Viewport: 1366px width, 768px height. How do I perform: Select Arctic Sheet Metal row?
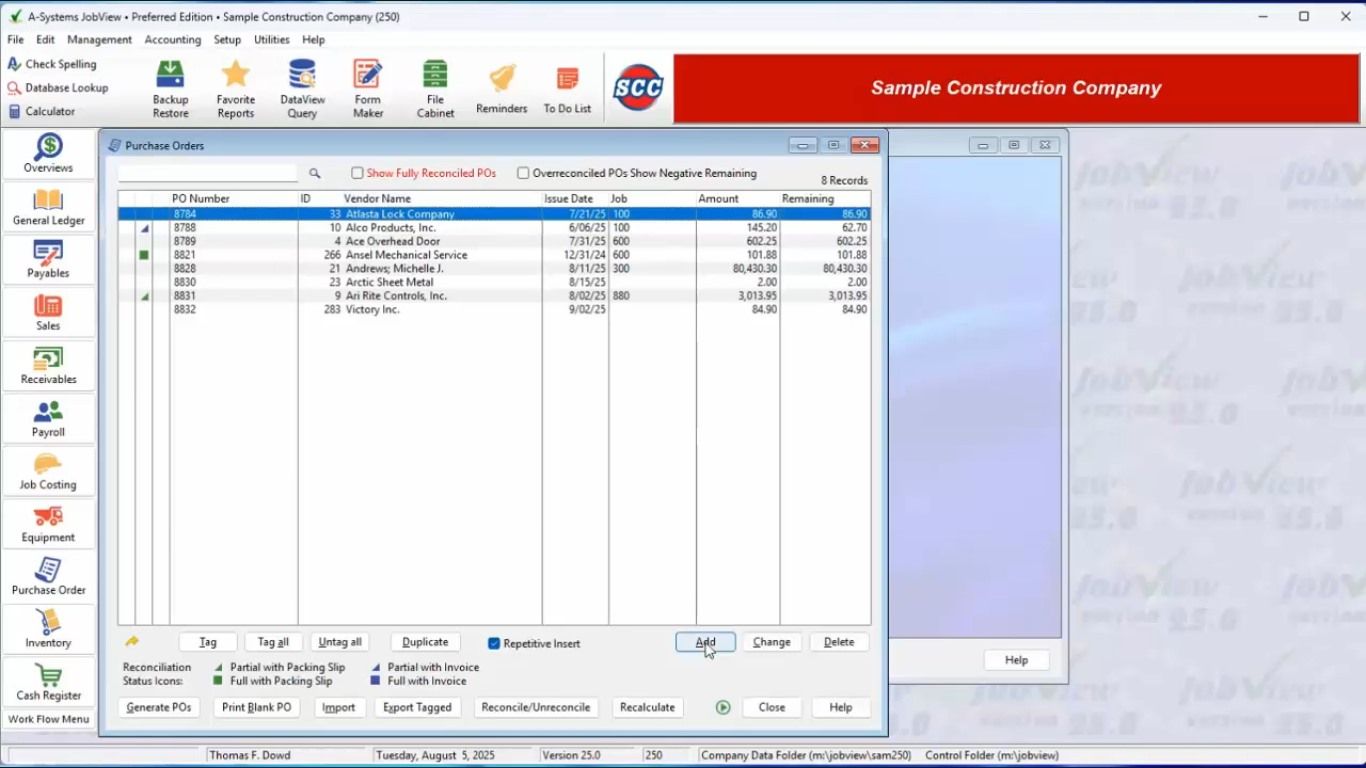click(494, 282)
